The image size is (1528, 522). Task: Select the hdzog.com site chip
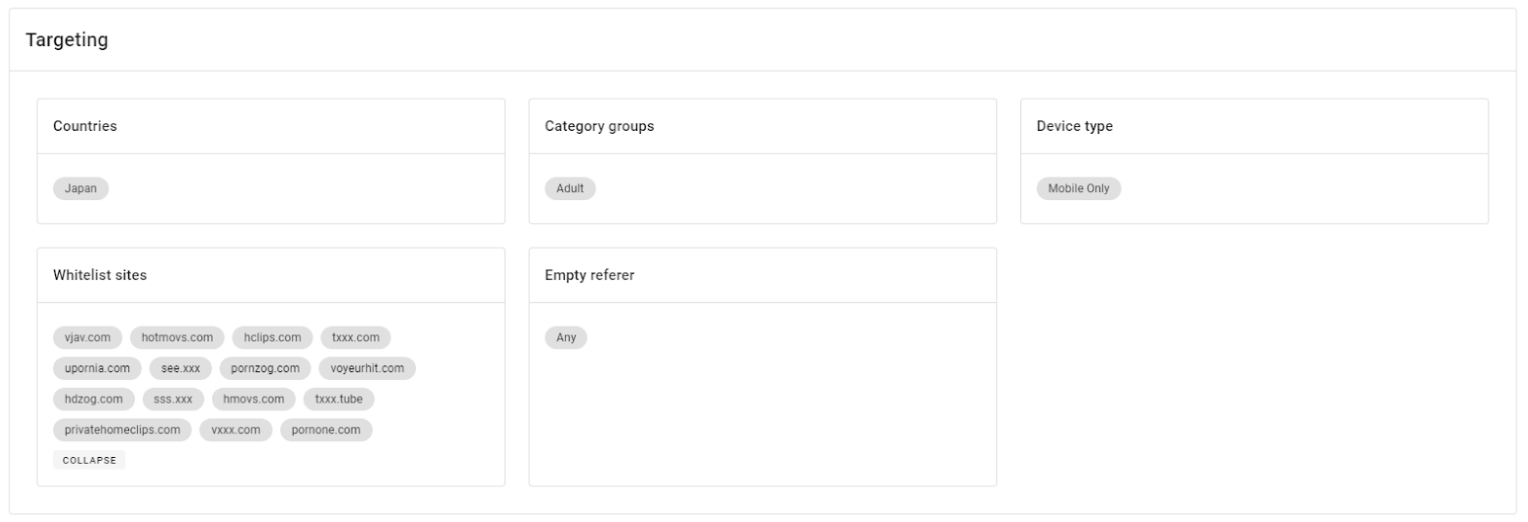[x=94, y=399]
